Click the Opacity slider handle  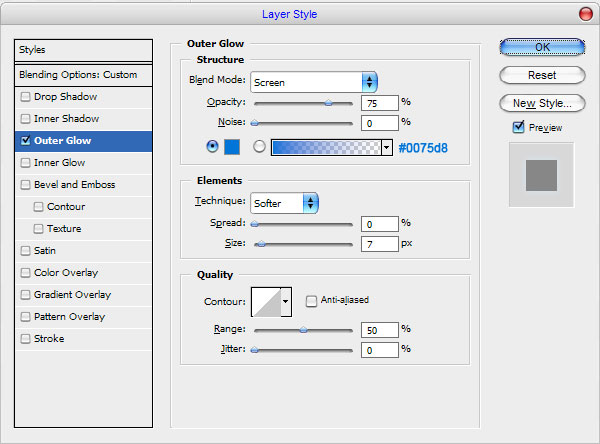(x=328, y=103)
